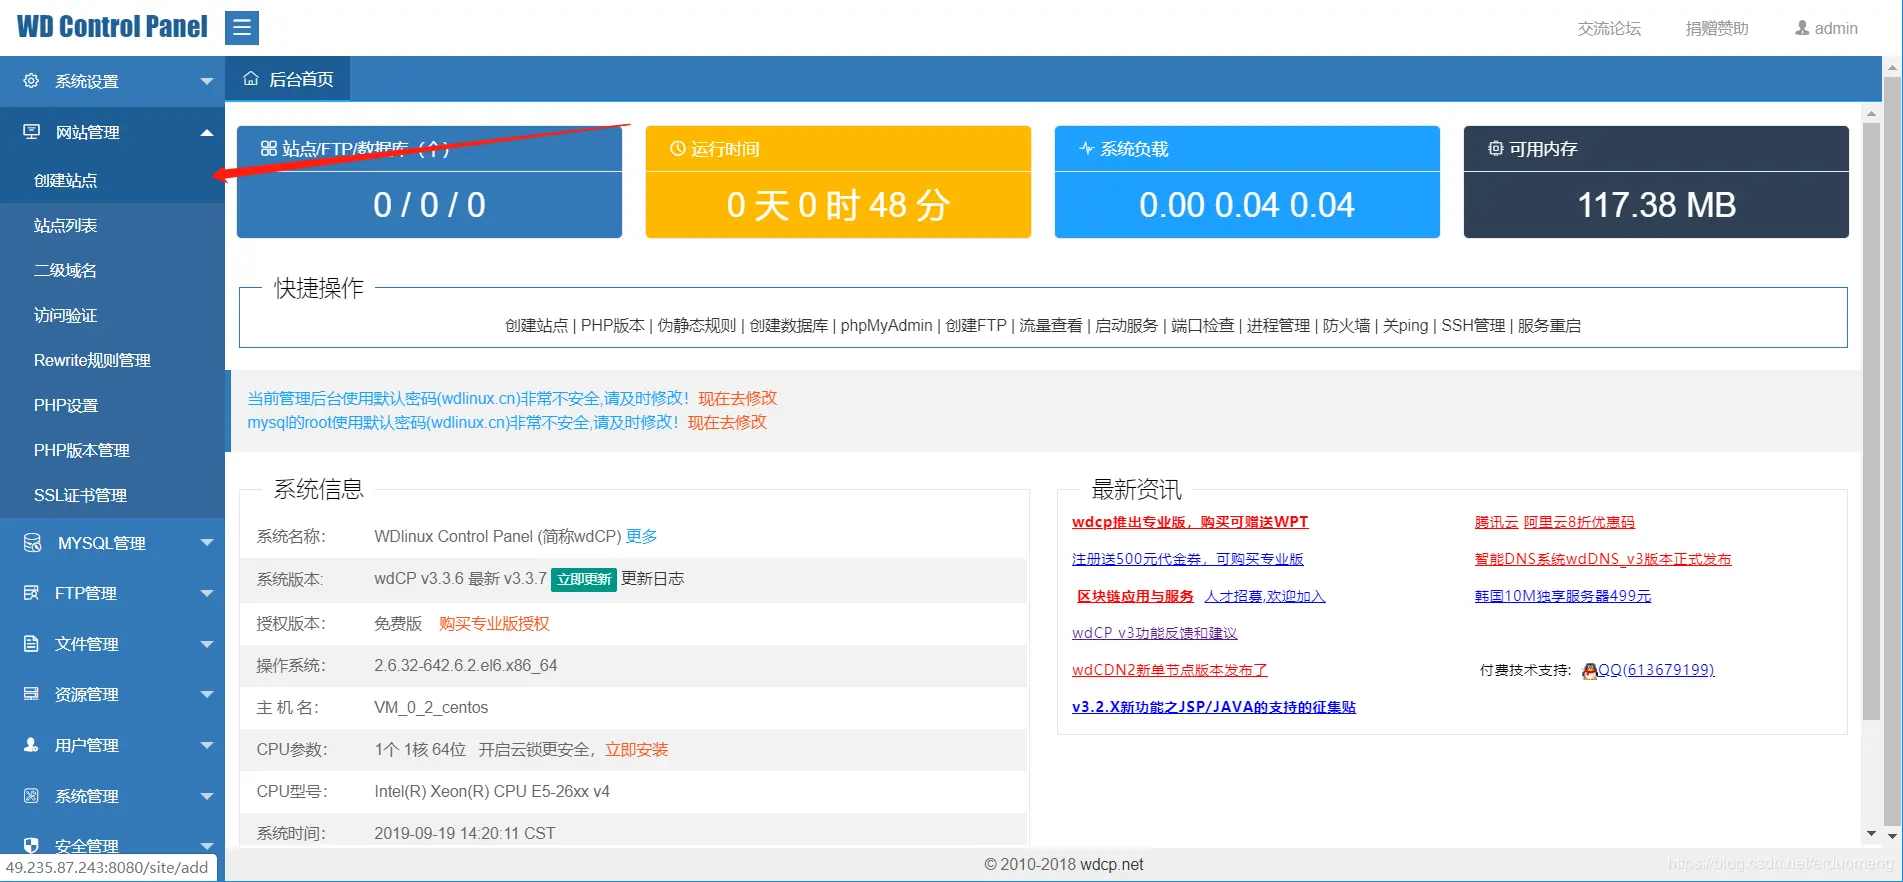Open Rewrite规则管理 in the sidebar
Viewport: 1903px width, 882px height.
[x=112, y=360]
